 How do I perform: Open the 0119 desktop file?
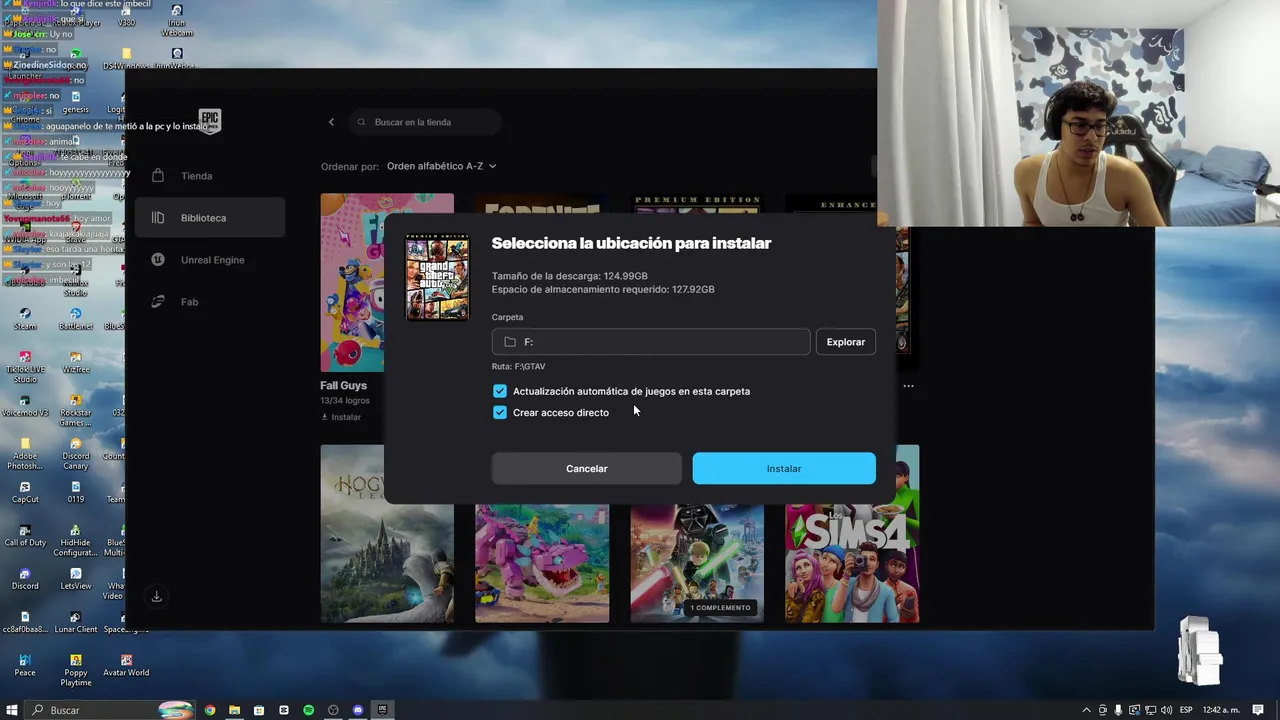coord(75,491)
